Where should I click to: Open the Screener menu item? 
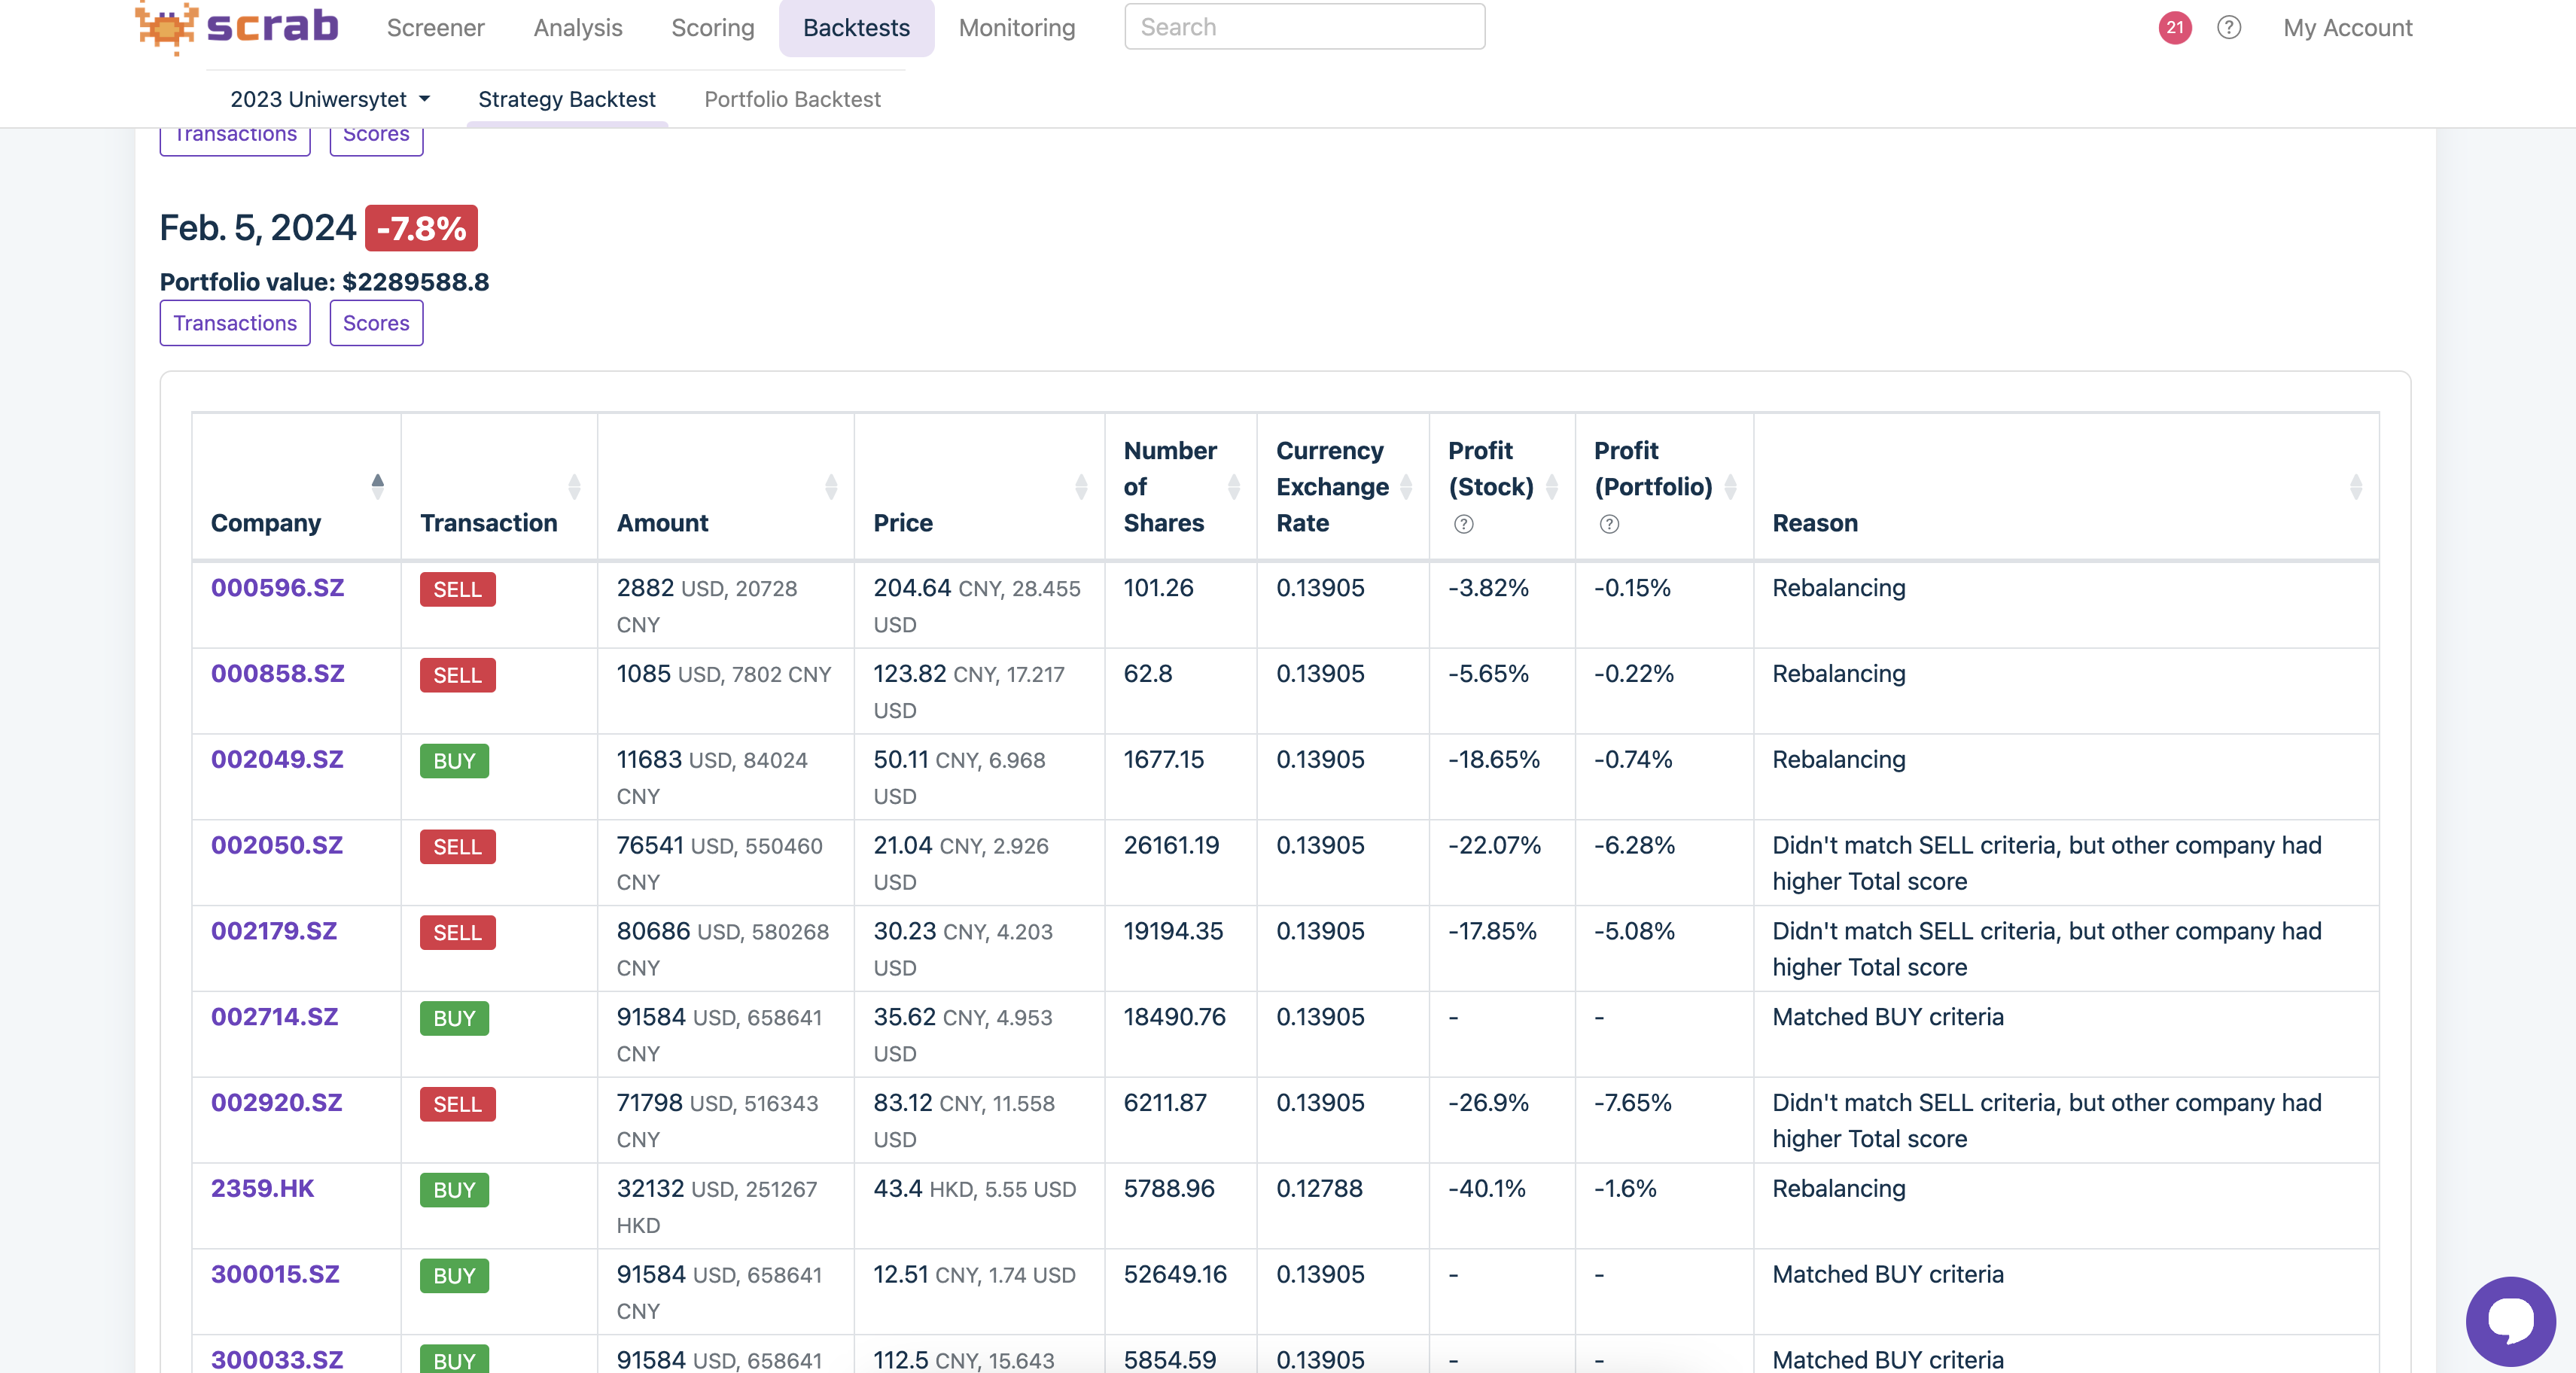(x=435, y=27)
